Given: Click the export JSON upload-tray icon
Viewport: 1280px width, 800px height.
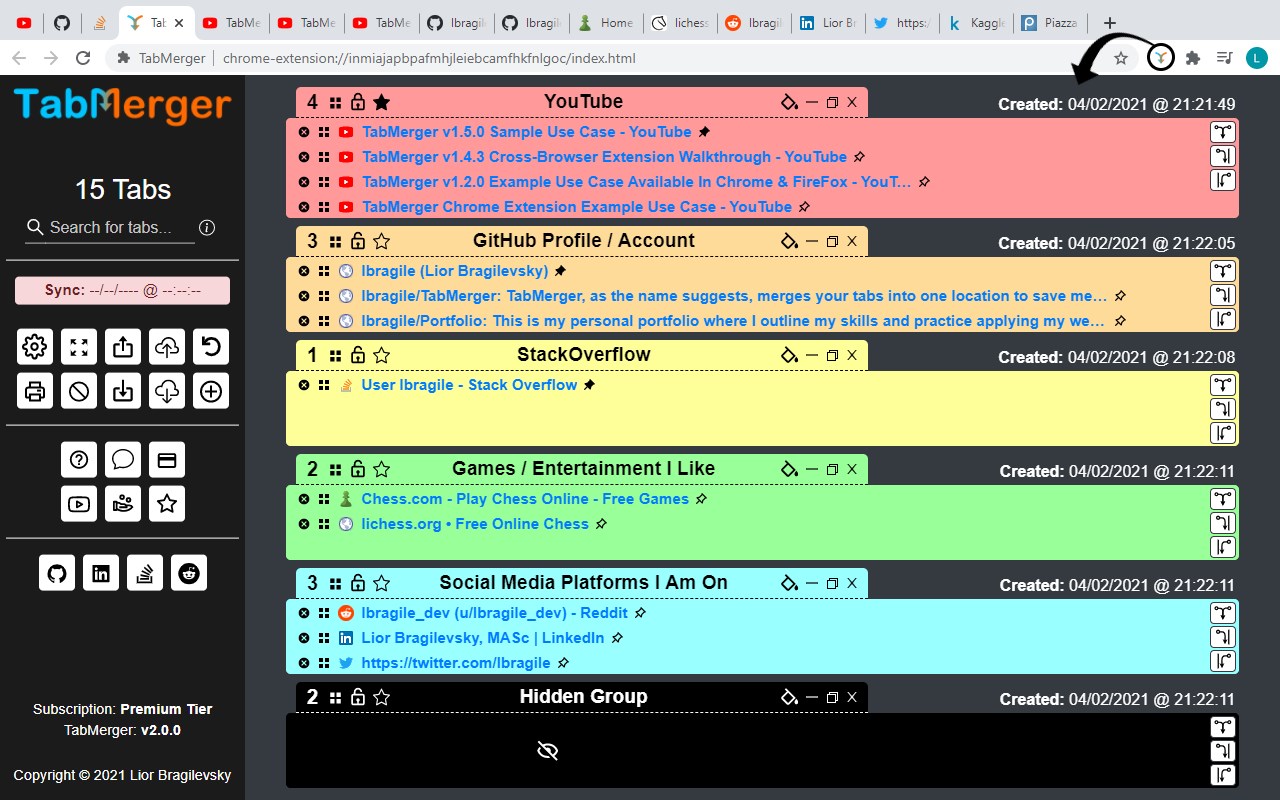Looking at the screenshot, I should tap(123, 347).
